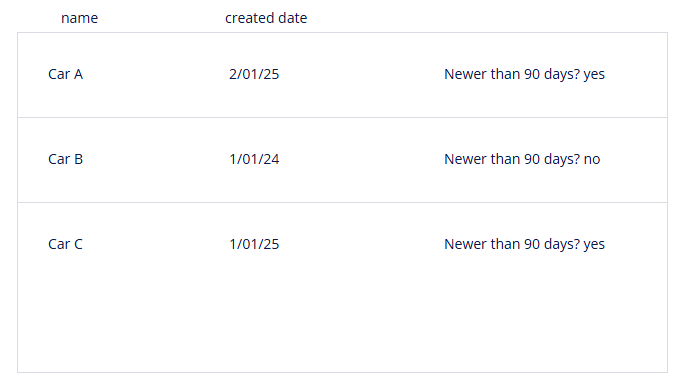691x386 pixels.
Task: Click the 'created date' column header
Action: [266, 18]
